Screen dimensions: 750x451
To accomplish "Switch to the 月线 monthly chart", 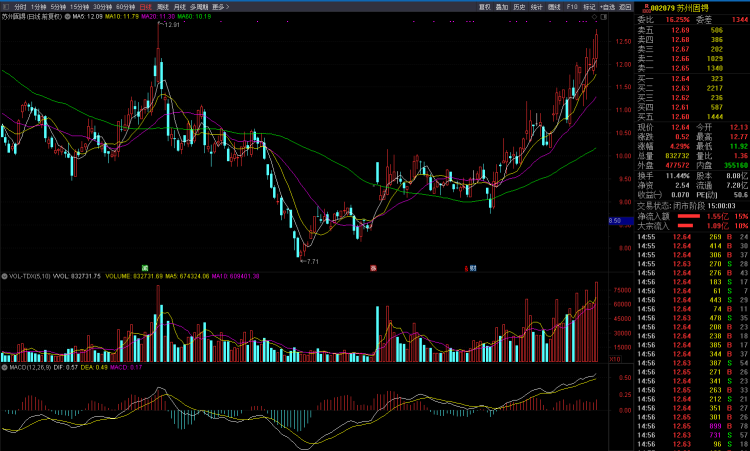I will tap(179, 7).
